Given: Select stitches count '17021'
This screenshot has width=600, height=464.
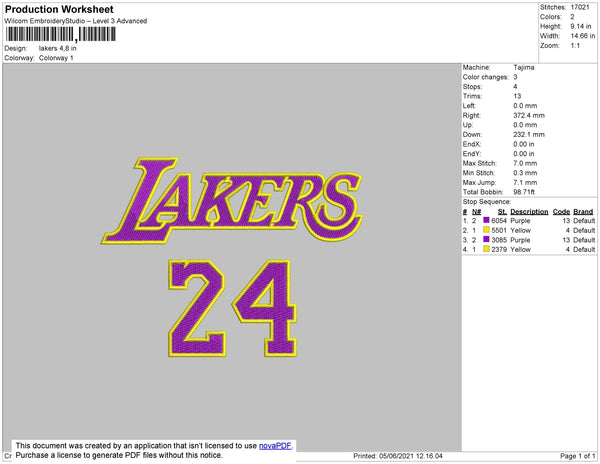Looking at the screenshot, I should point(580,7).
